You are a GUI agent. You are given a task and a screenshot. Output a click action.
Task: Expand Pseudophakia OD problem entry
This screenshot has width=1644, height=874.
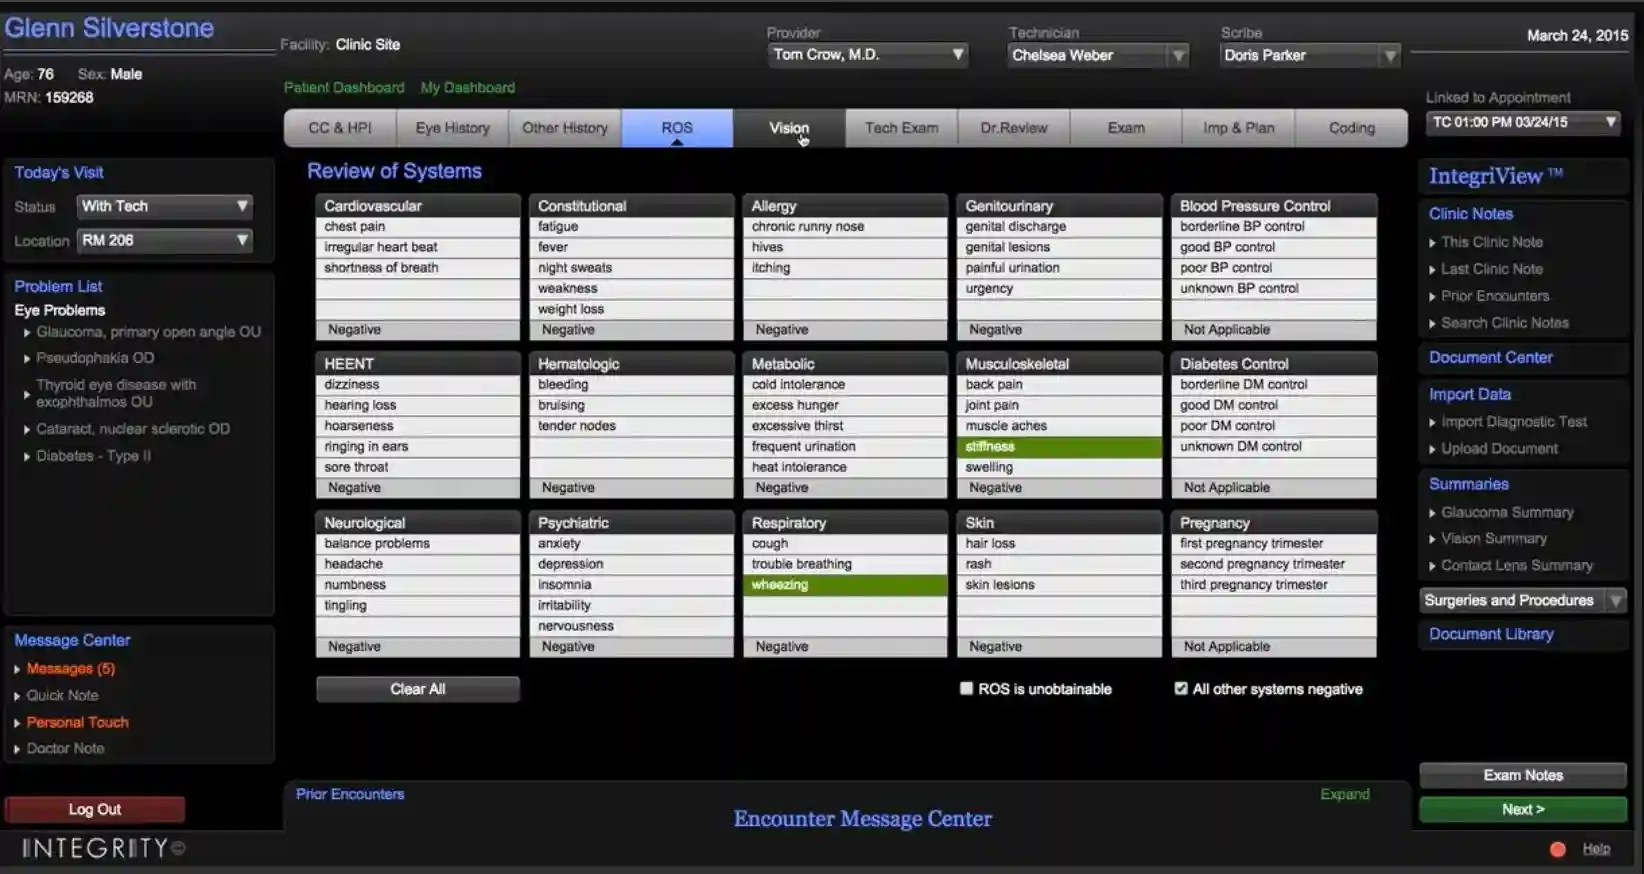(95, 358)
